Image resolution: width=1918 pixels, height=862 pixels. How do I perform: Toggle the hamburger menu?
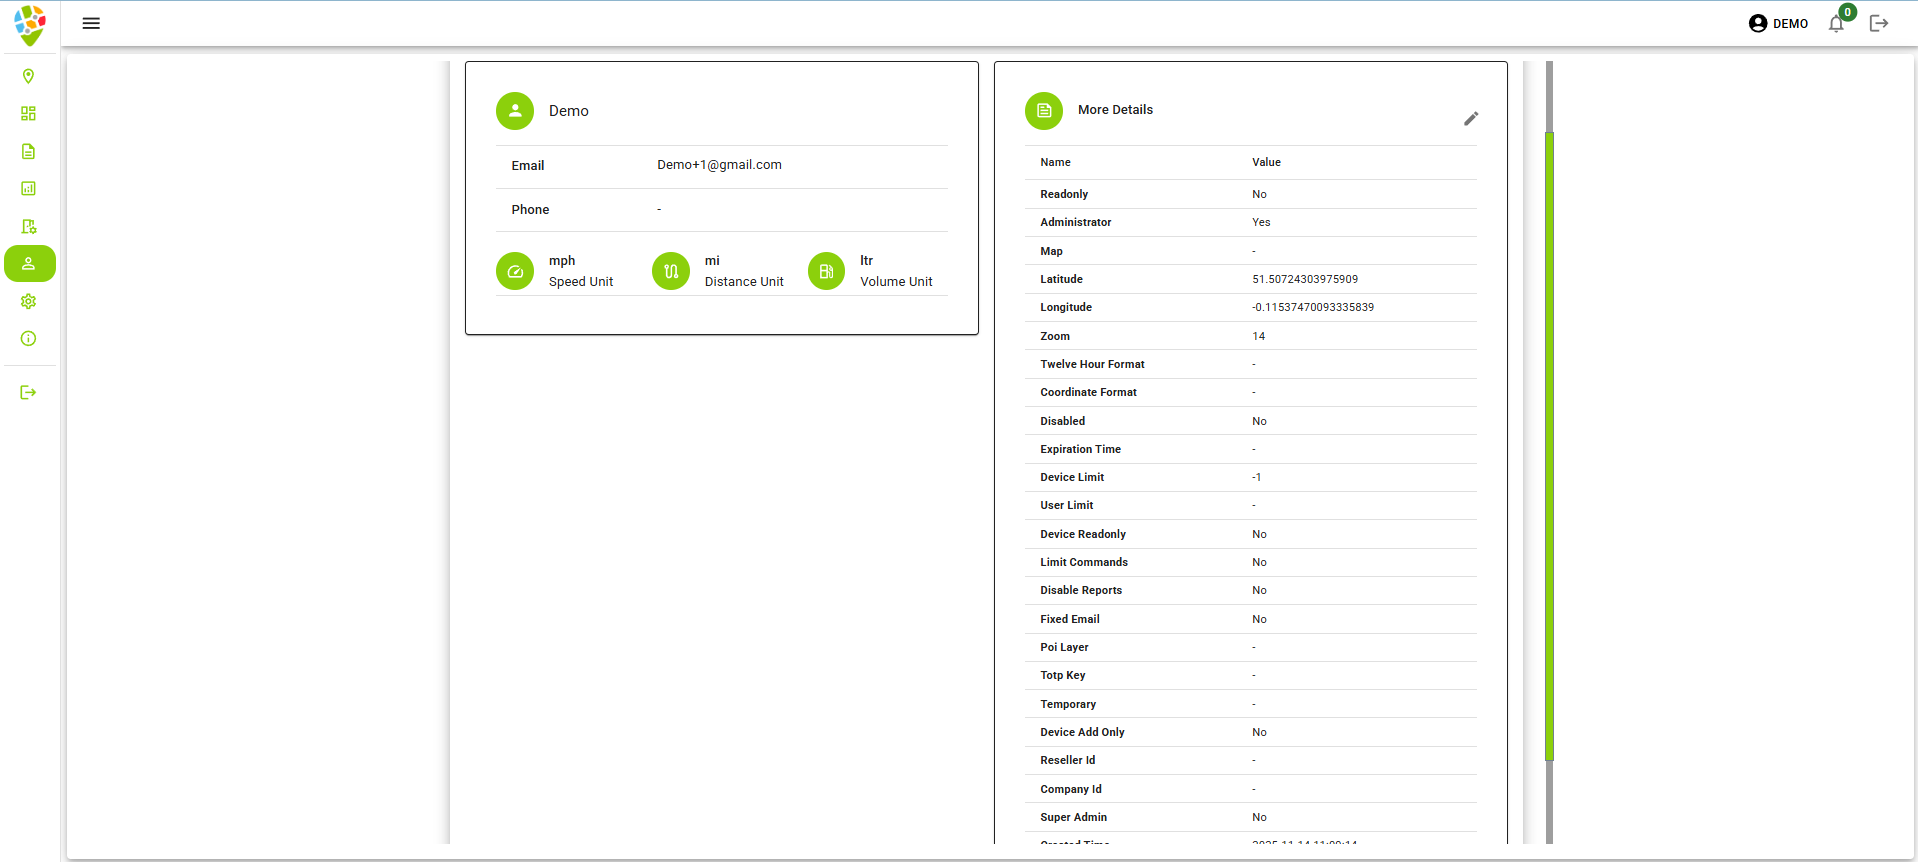point(91,23)
